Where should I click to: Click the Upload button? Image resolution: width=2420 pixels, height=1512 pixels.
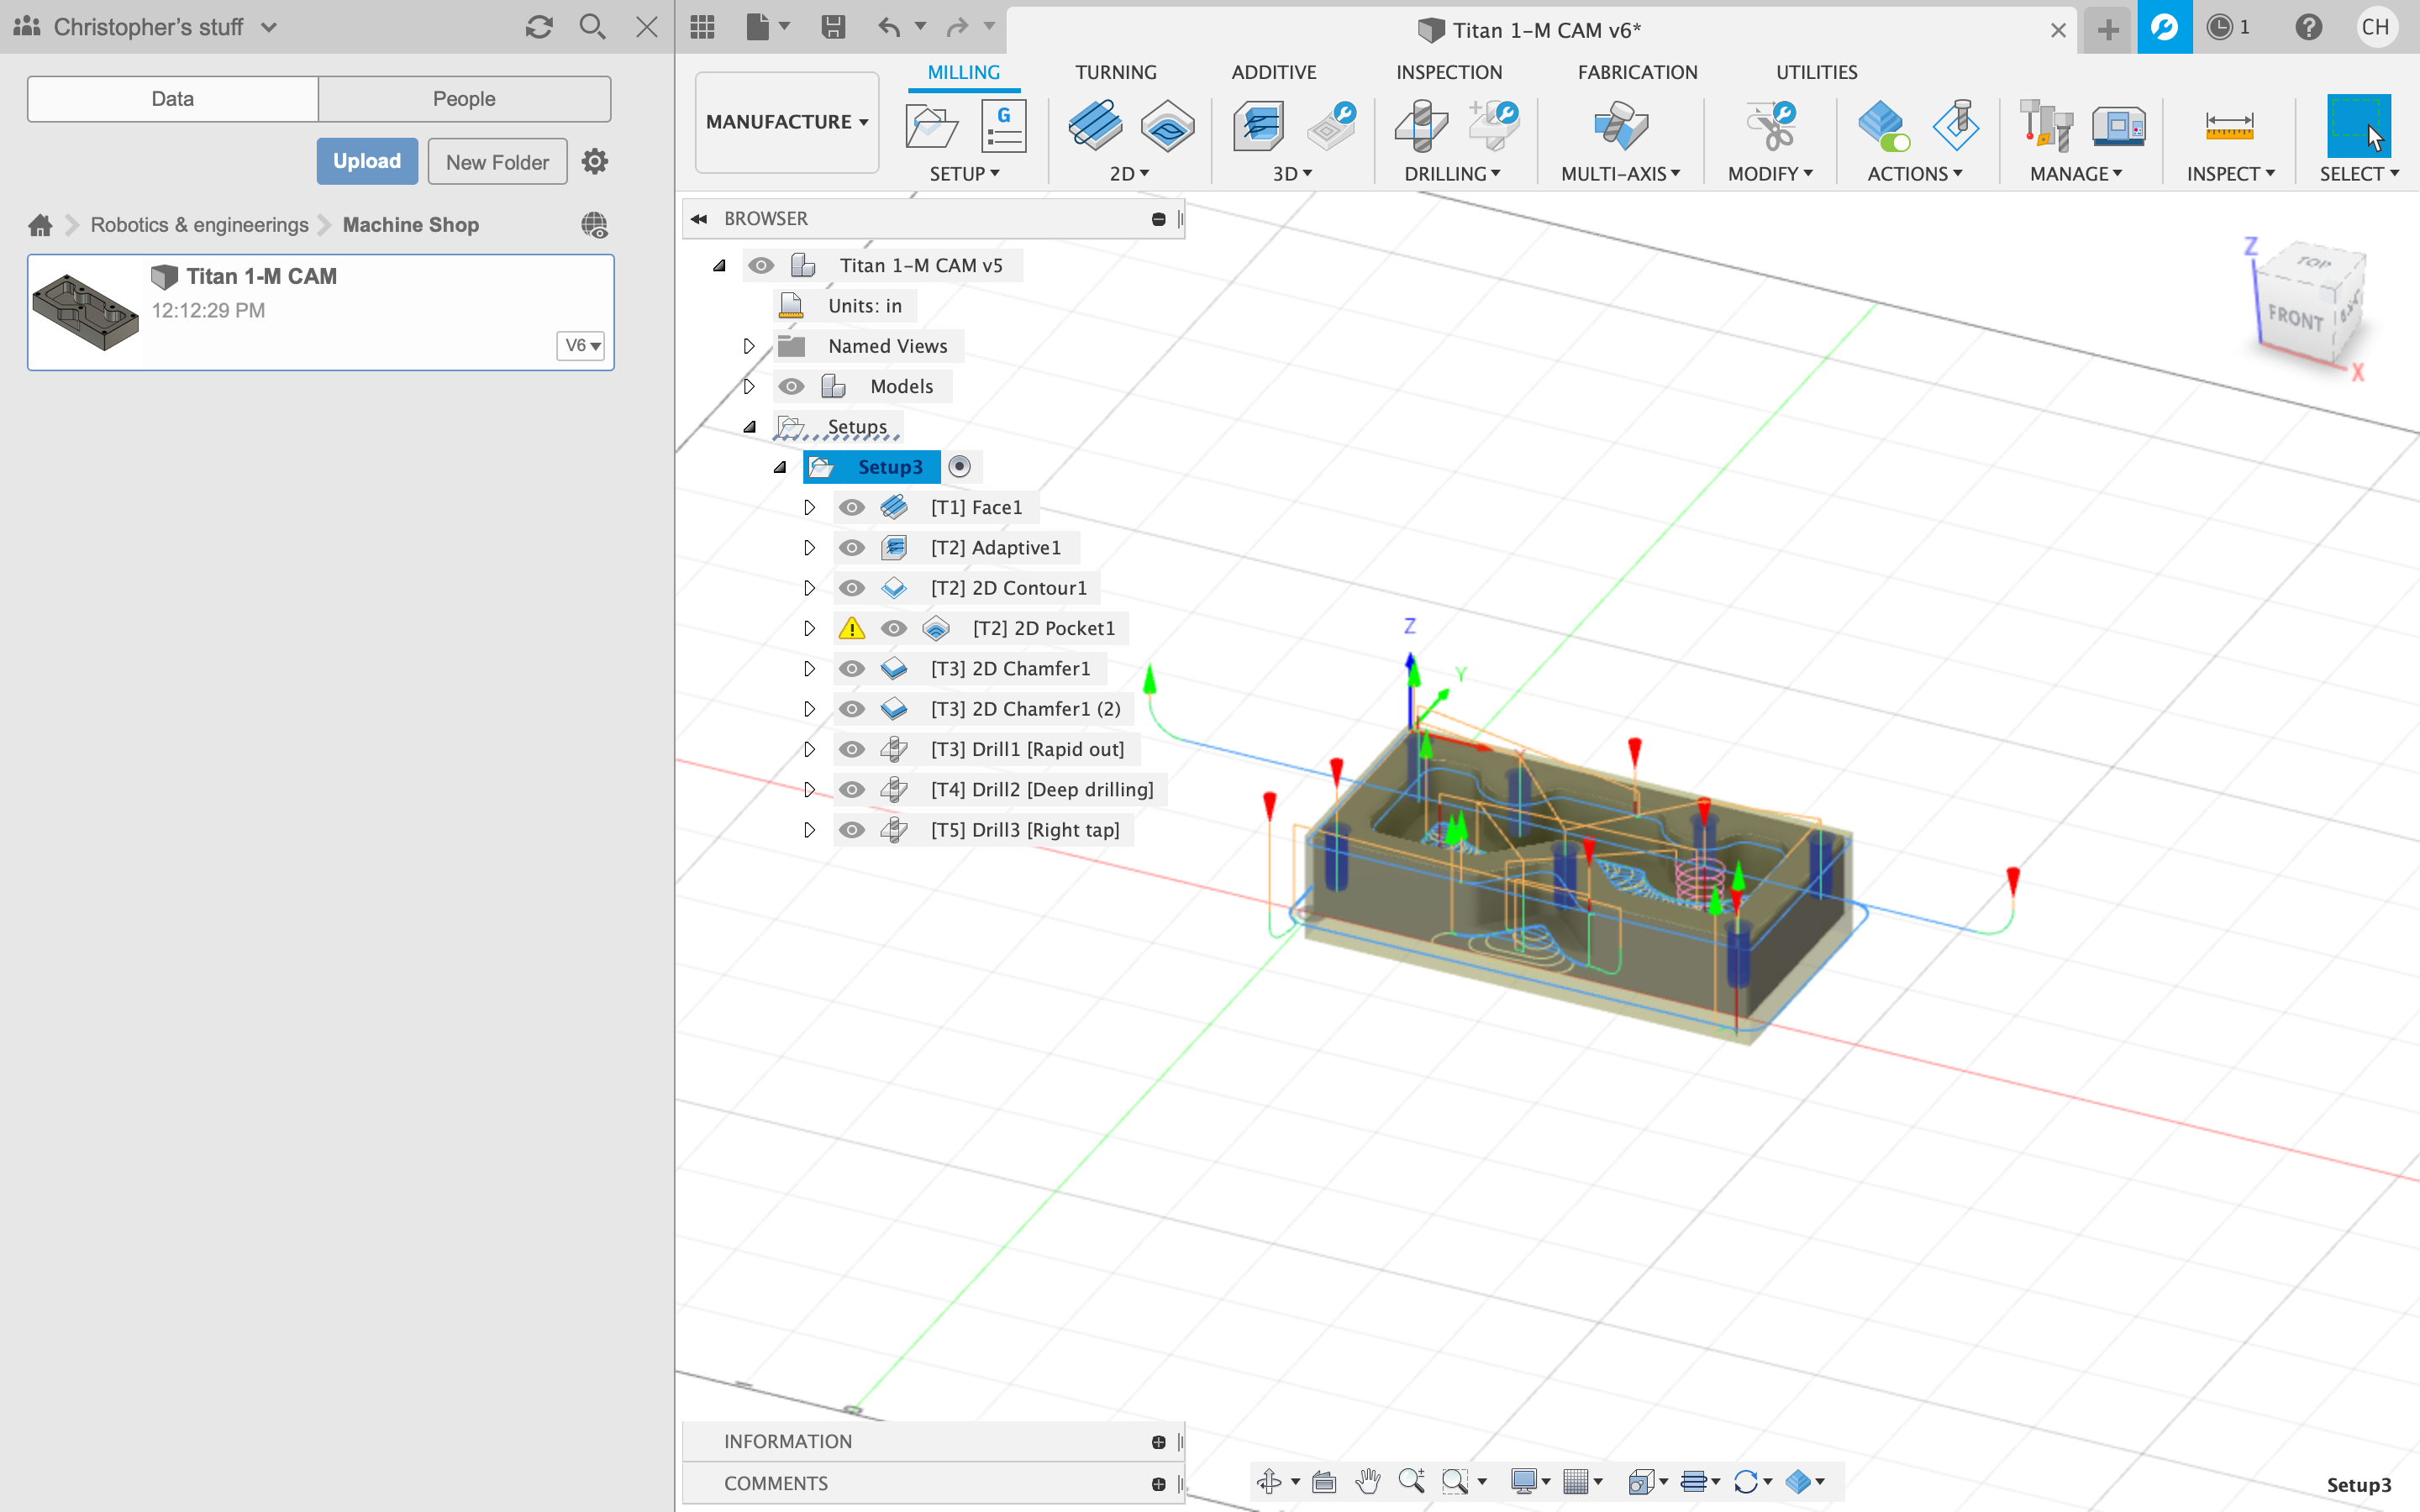point(366,162)
